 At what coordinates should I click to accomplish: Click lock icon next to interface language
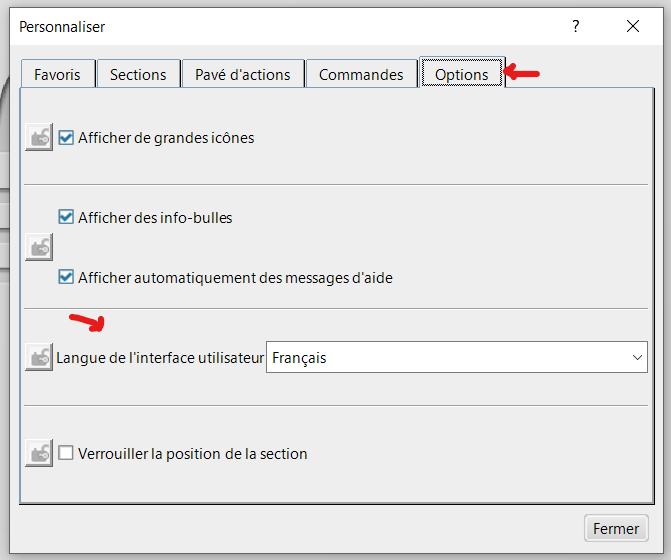point(39,357)
